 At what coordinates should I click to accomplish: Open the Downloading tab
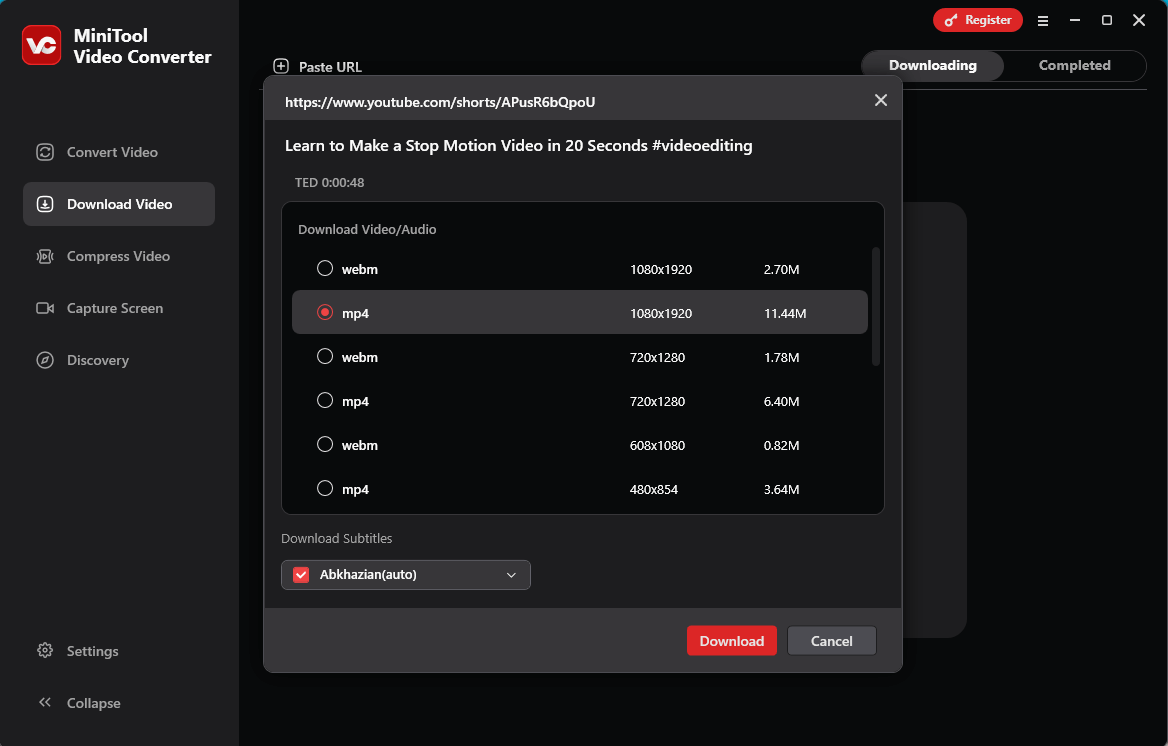(931, 65)
